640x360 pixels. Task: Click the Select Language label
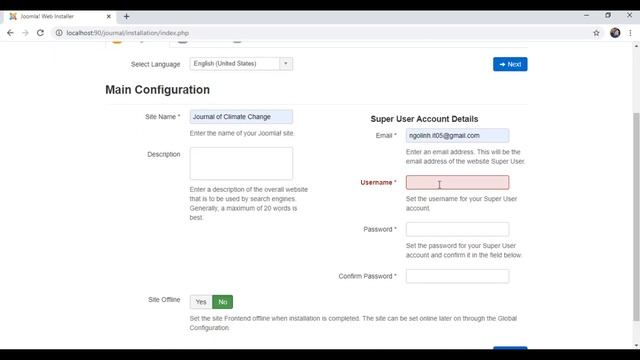coord(156,64)
